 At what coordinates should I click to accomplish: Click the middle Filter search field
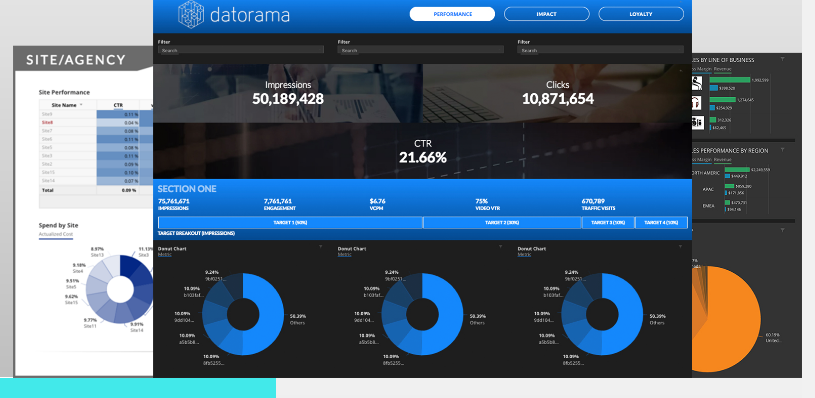coord(420,50)
